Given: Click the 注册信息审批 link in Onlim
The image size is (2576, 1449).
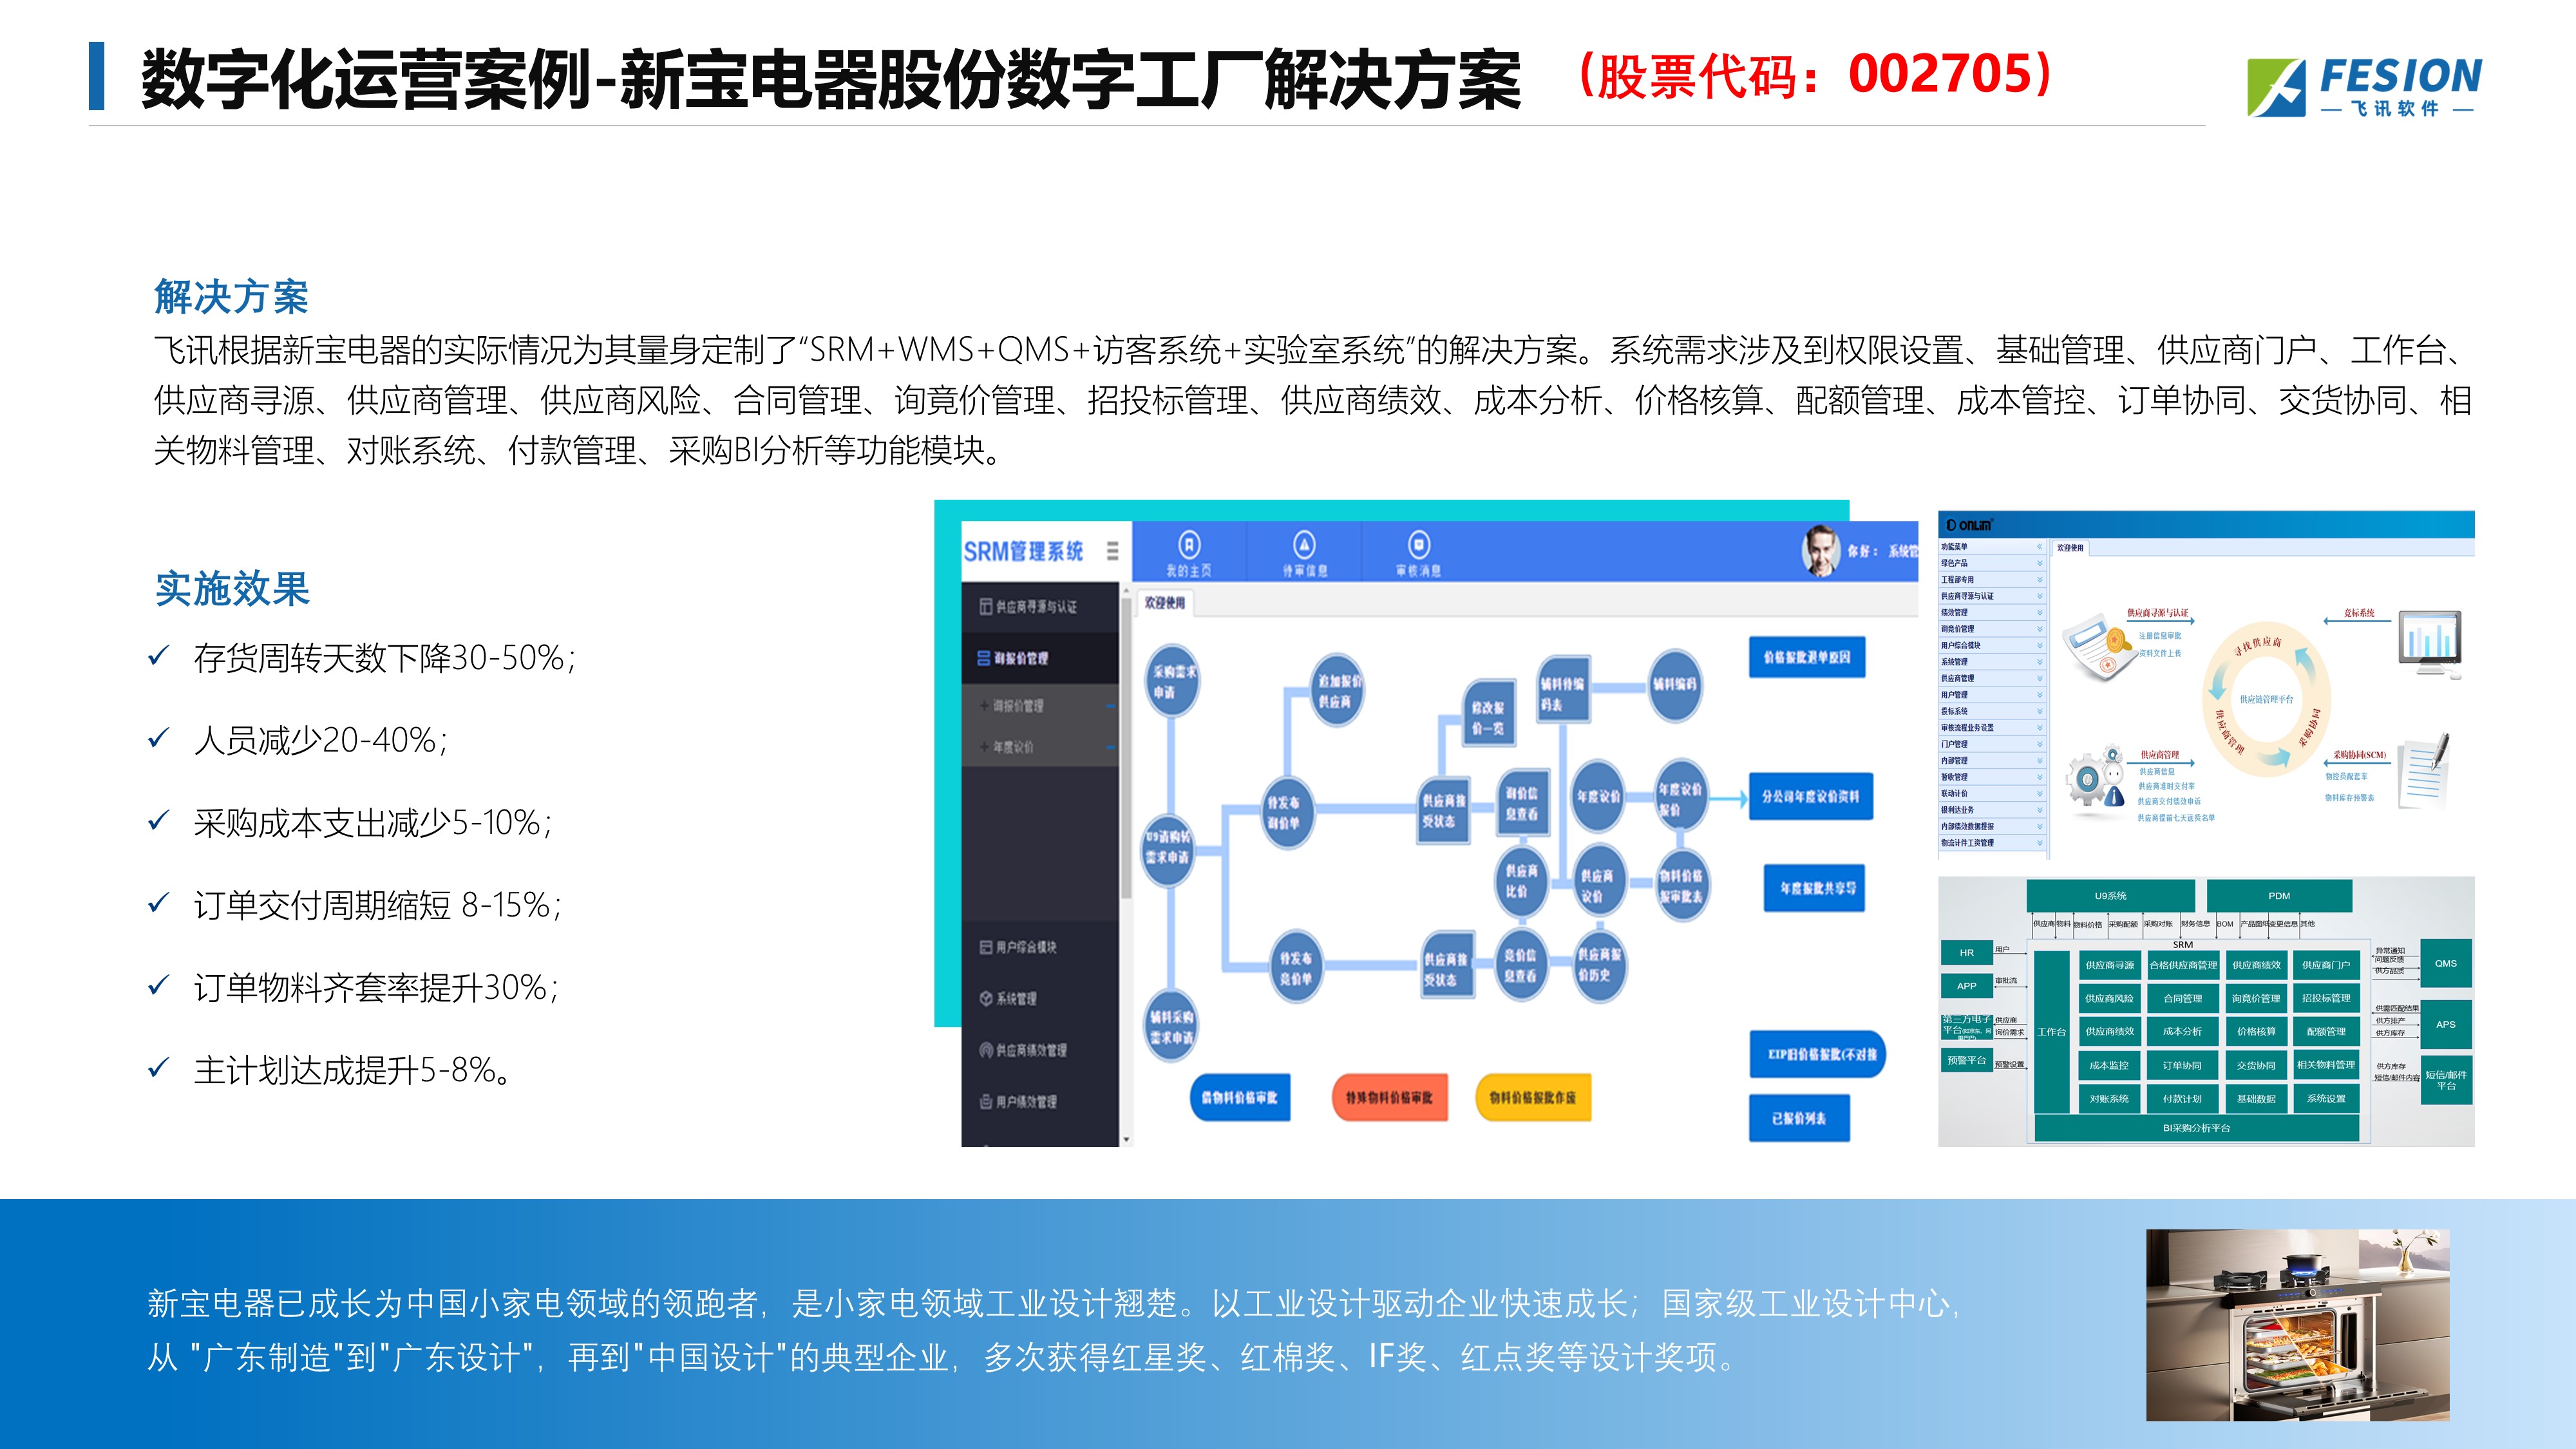Looking at the screenshot, I should pyautogui.click(x=2160, y=636).
